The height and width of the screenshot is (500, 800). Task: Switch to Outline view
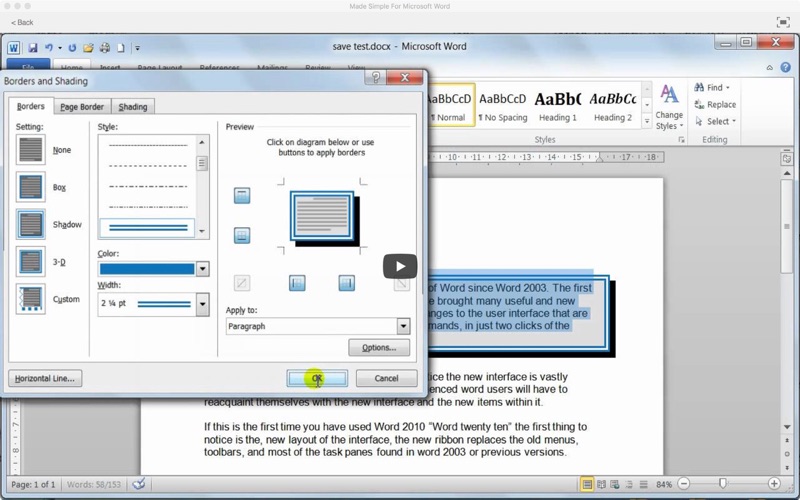click(629, 484)
